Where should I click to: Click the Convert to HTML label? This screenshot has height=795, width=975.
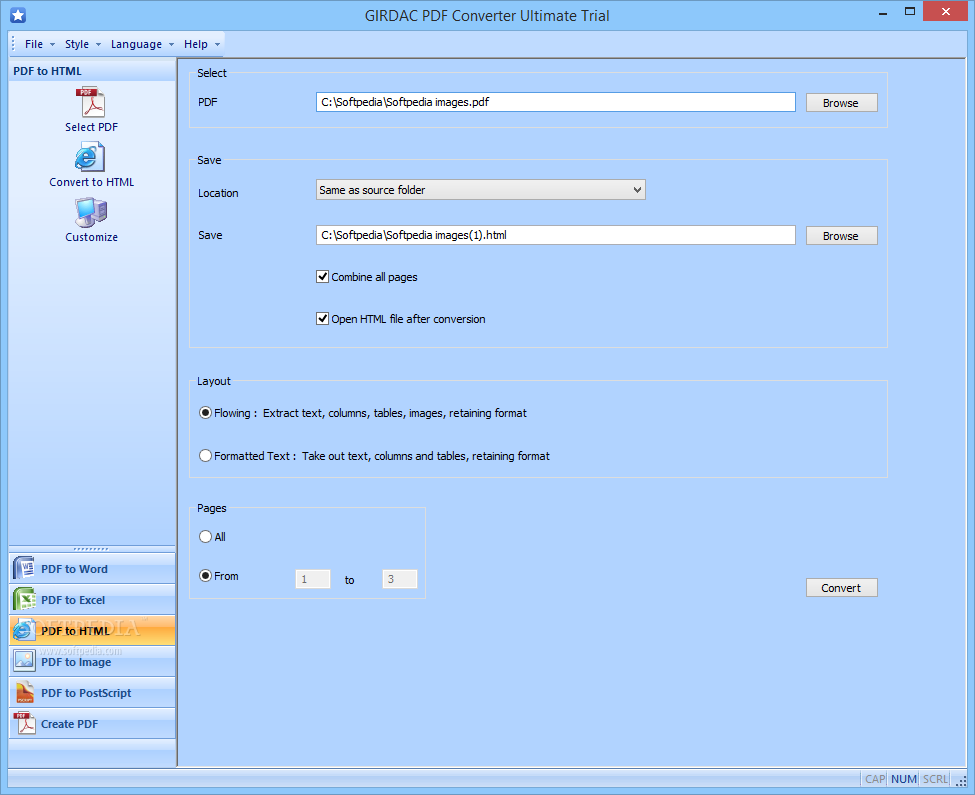pyautogui.click(x=91, y=182)
